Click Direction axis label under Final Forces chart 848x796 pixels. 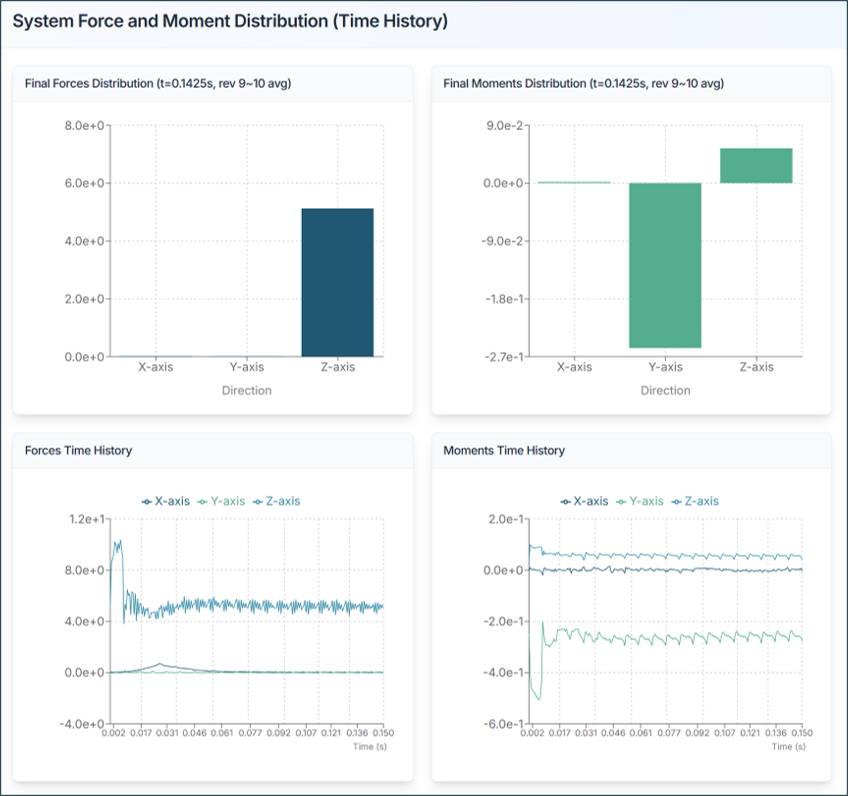(x=246, y=390)
